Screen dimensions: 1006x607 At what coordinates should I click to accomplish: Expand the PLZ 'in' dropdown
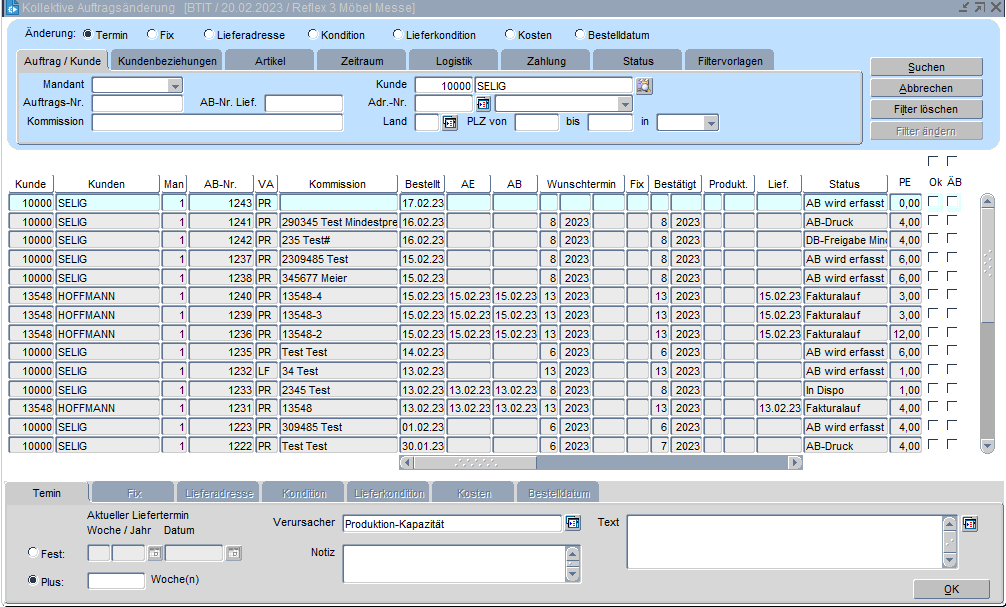(x=711, y=123)
